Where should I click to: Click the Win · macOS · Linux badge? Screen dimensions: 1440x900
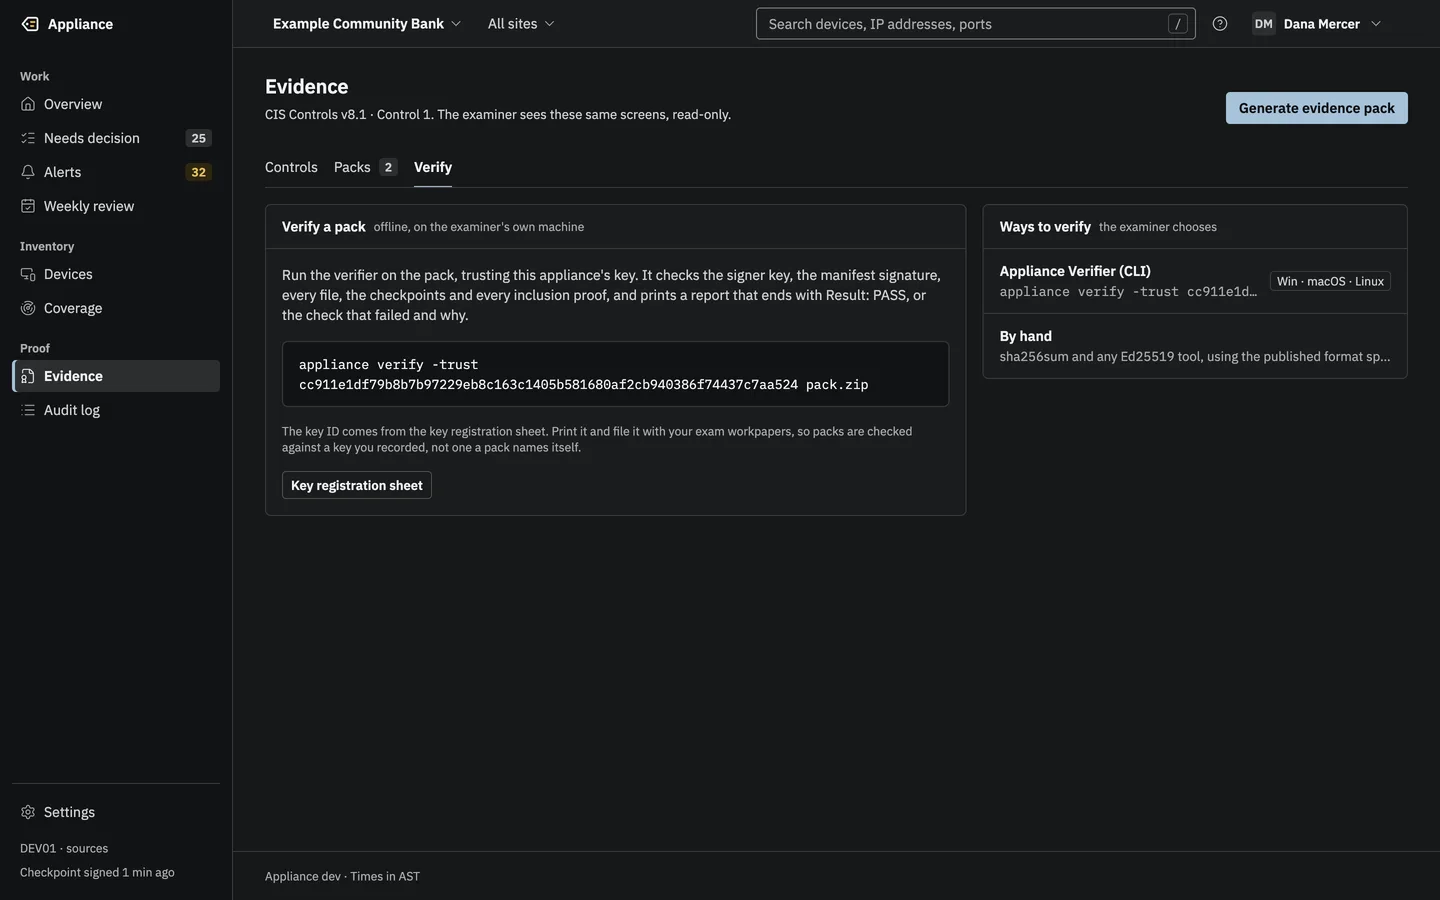[x=1330, y=281]
